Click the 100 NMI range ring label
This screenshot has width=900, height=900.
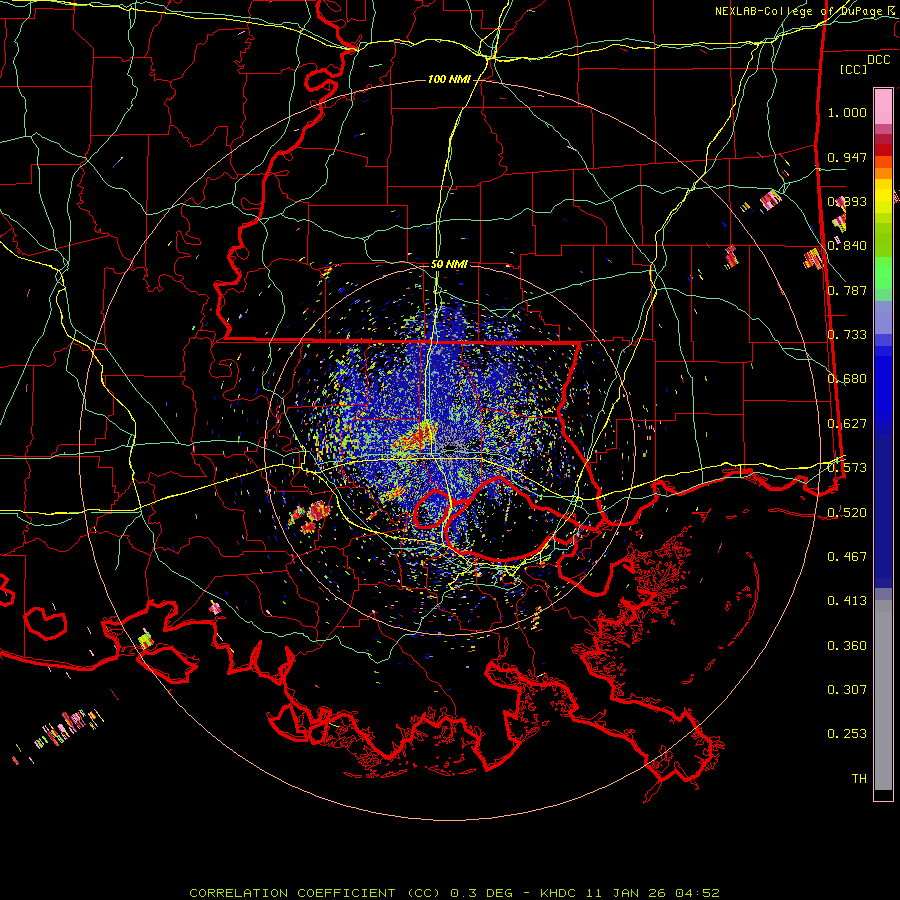pyautogui.click(x=449, y=79)
